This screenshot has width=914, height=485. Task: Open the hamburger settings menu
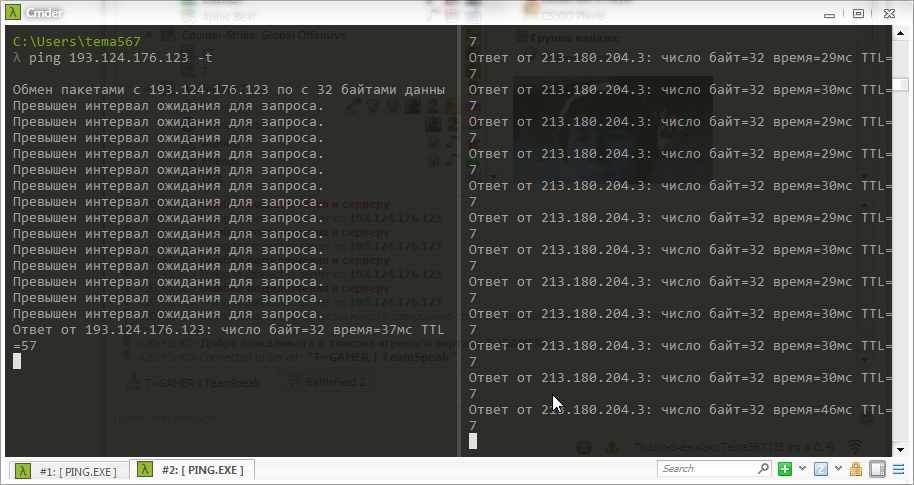point(898,469)
